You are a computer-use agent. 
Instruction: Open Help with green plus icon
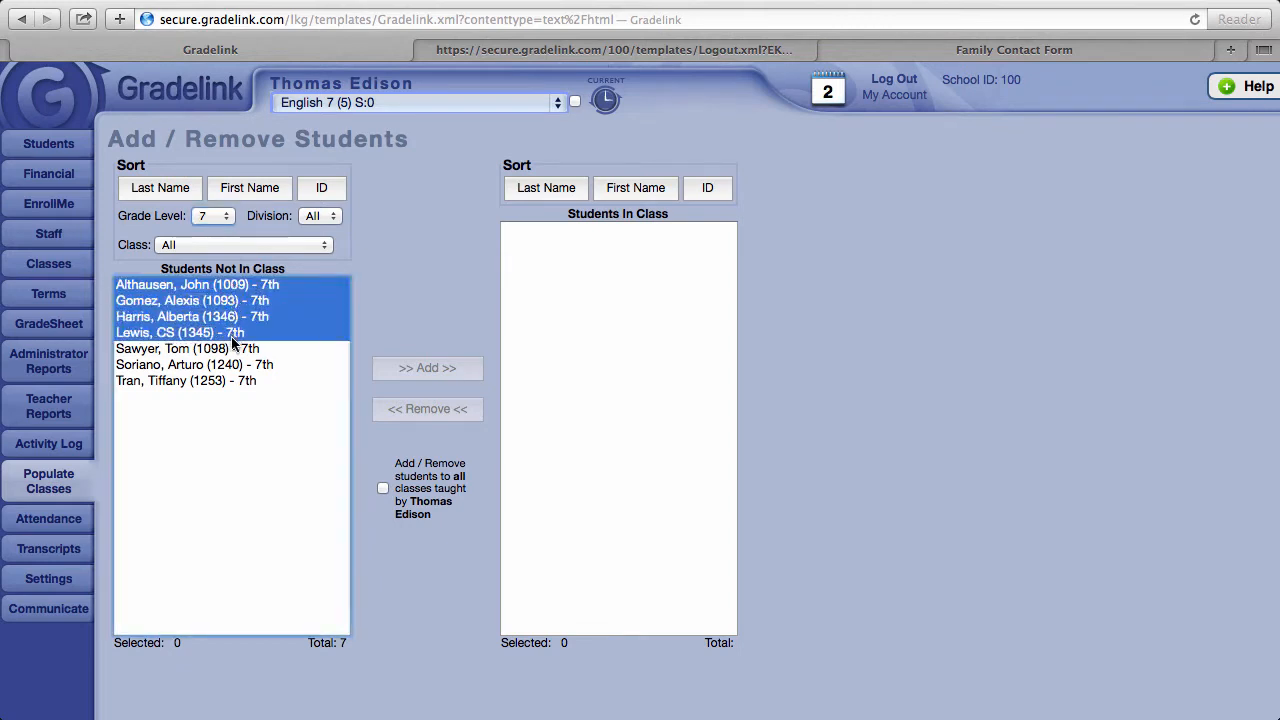point(1244,86)
